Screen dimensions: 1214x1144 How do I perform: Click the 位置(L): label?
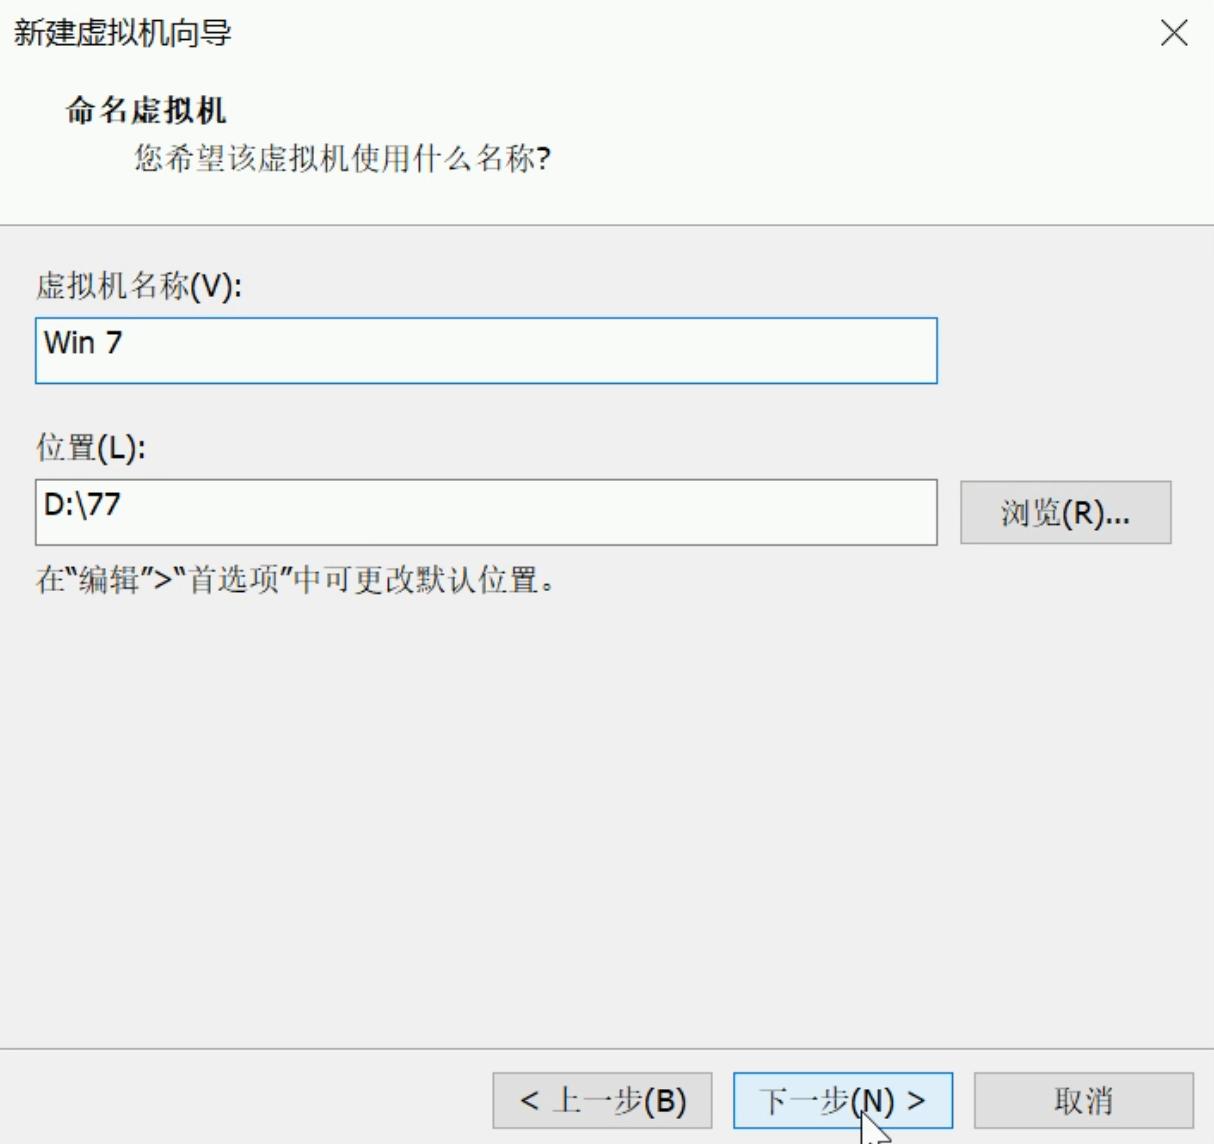[x=91, y=448]
